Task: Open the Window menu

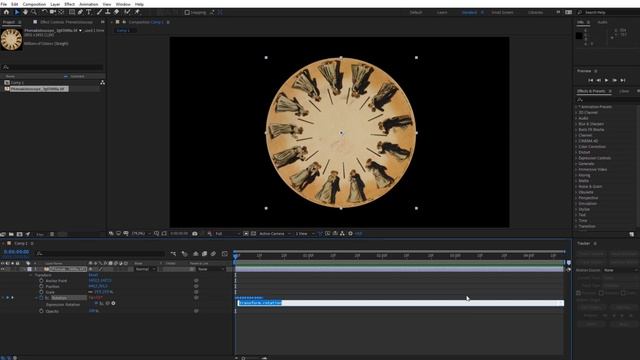Action: point(123,4)
